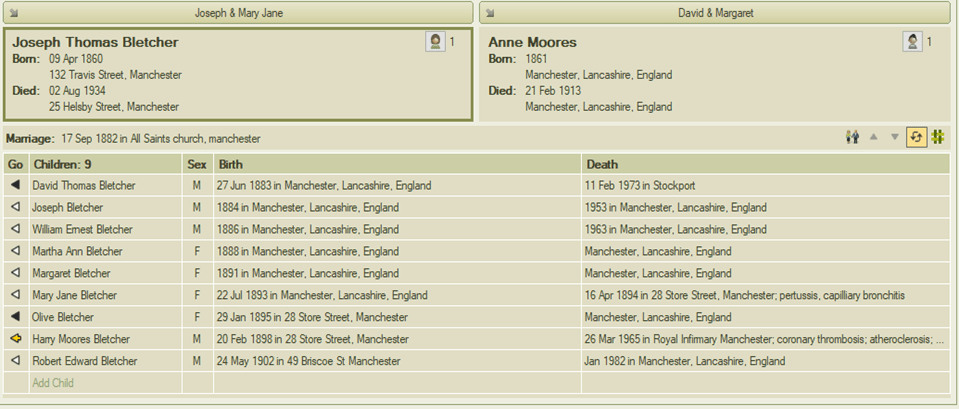959x409 pixels.
Task: Open Joseph Thomas Bletcher's media icon
Action: click(435, 42)
